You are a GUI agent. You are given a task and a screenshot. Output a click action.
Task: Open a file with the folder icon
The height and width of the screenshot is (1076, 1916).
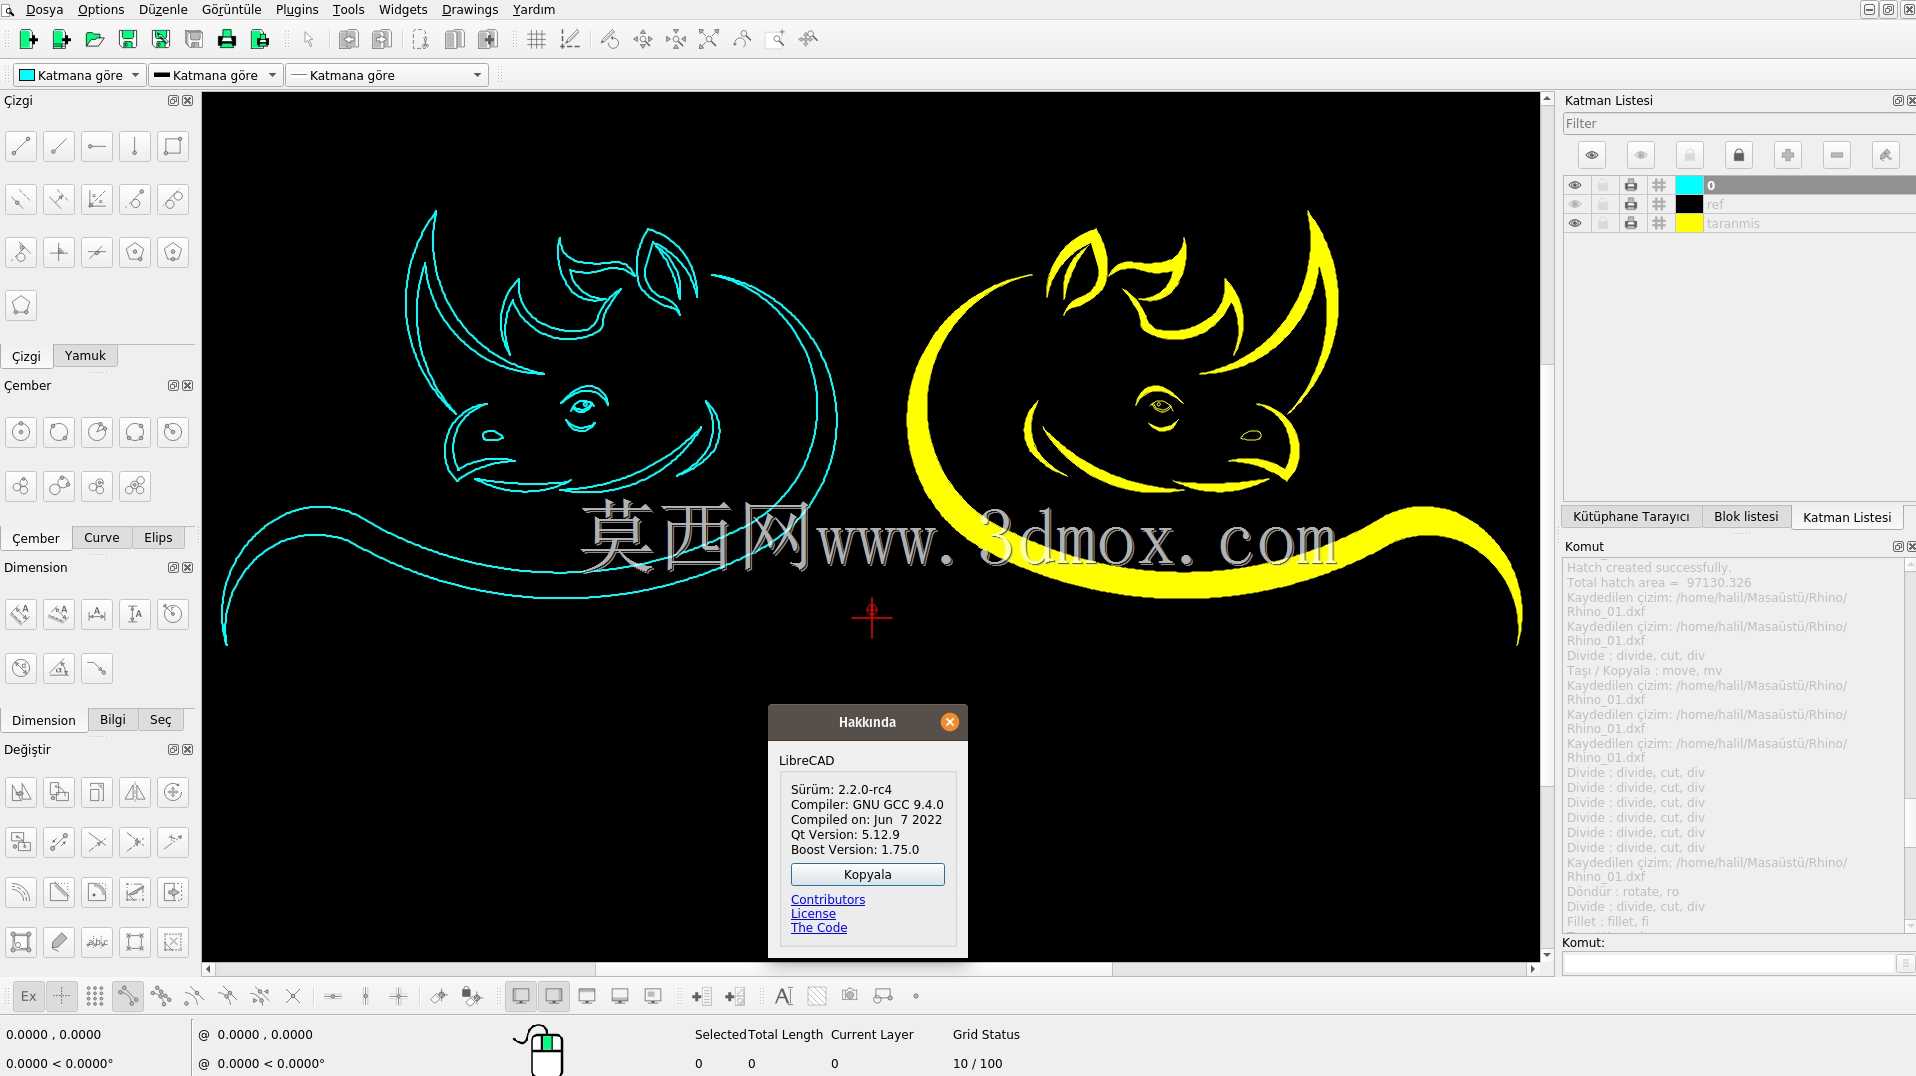coord(94,39)
